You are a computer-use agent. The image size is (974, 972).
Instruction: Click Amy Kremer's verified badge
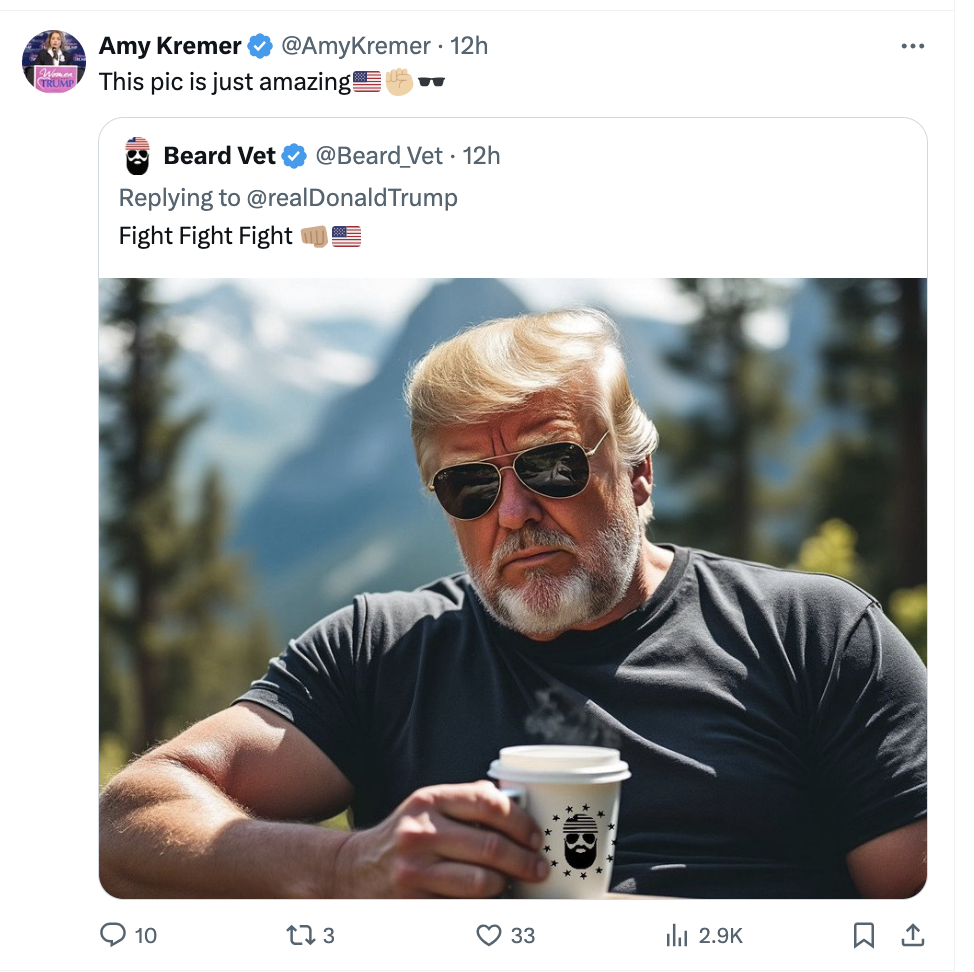click(260, 45)
